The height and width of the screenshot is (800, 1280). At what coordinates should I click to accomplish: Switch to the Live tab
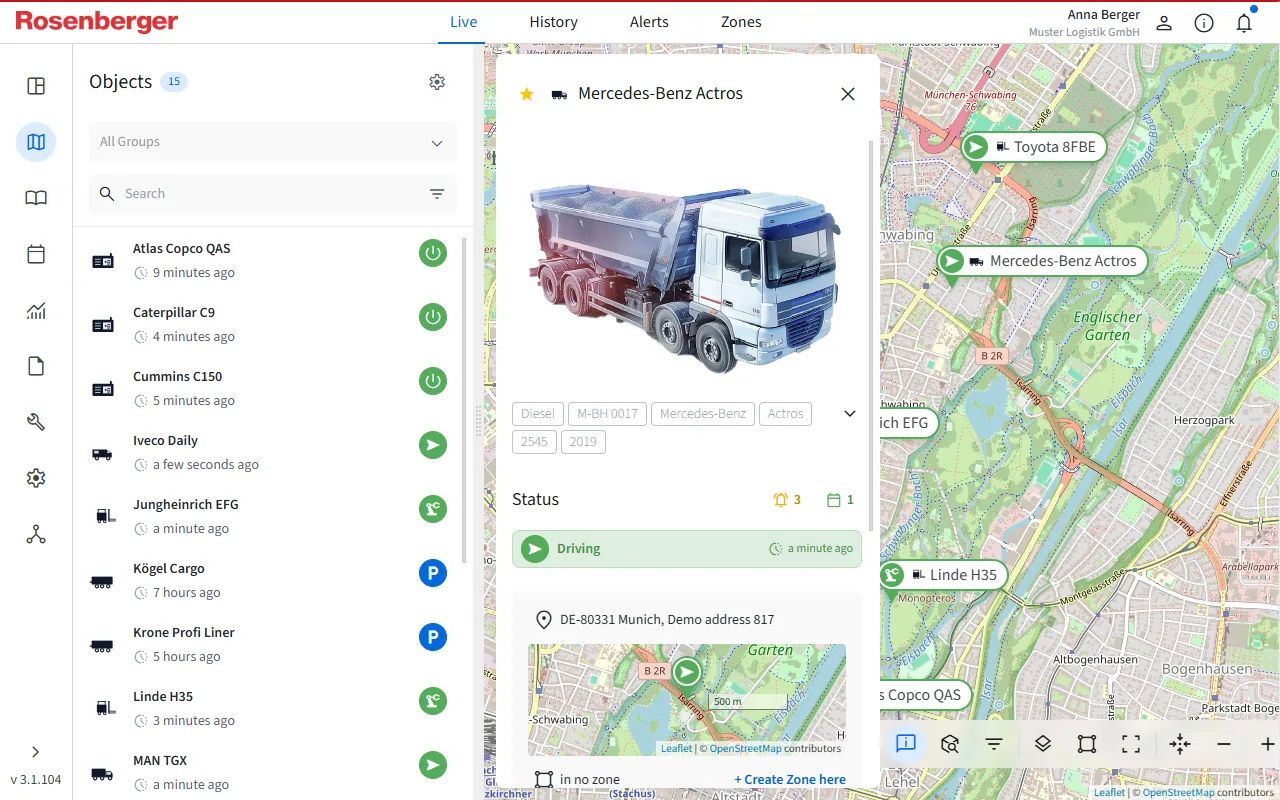click(463, 22)
